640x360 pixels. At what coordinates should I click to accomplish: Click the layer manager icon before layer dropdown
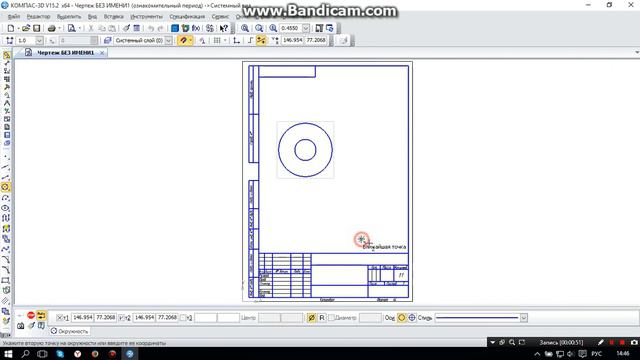pyautogui.click(x=107, y=40)
